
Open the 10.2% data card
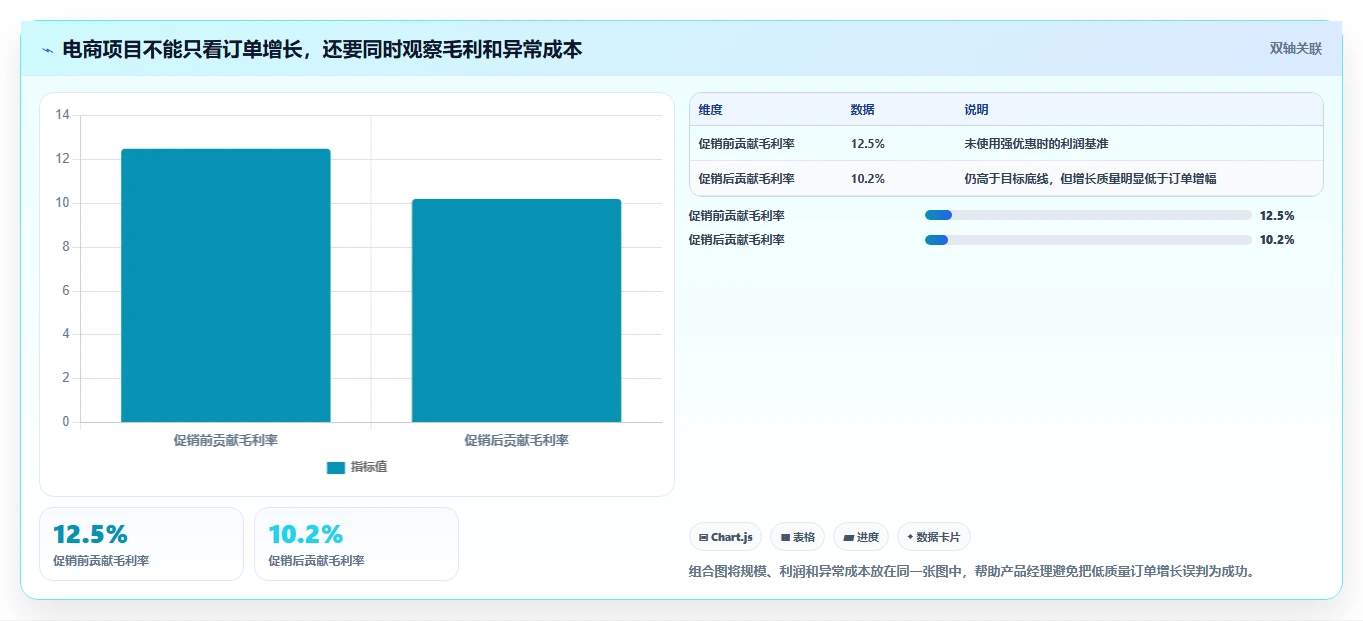pos(356,544)
